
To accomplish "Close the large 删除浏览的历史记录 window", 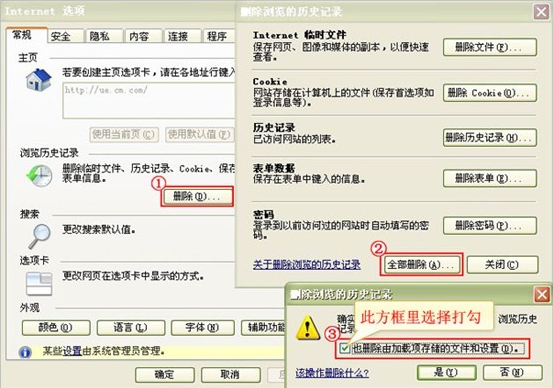I will point(541,12).
